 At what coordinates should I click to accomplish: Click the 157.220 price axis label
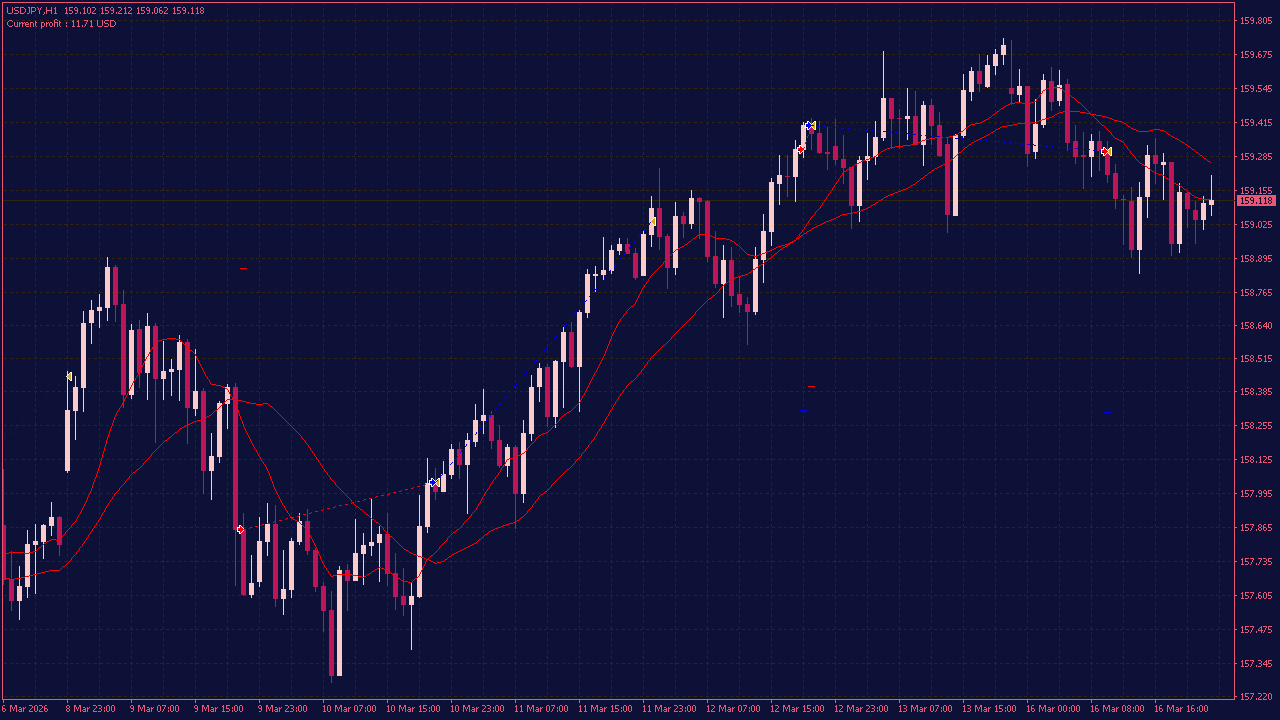click(x=1256, y=696)
